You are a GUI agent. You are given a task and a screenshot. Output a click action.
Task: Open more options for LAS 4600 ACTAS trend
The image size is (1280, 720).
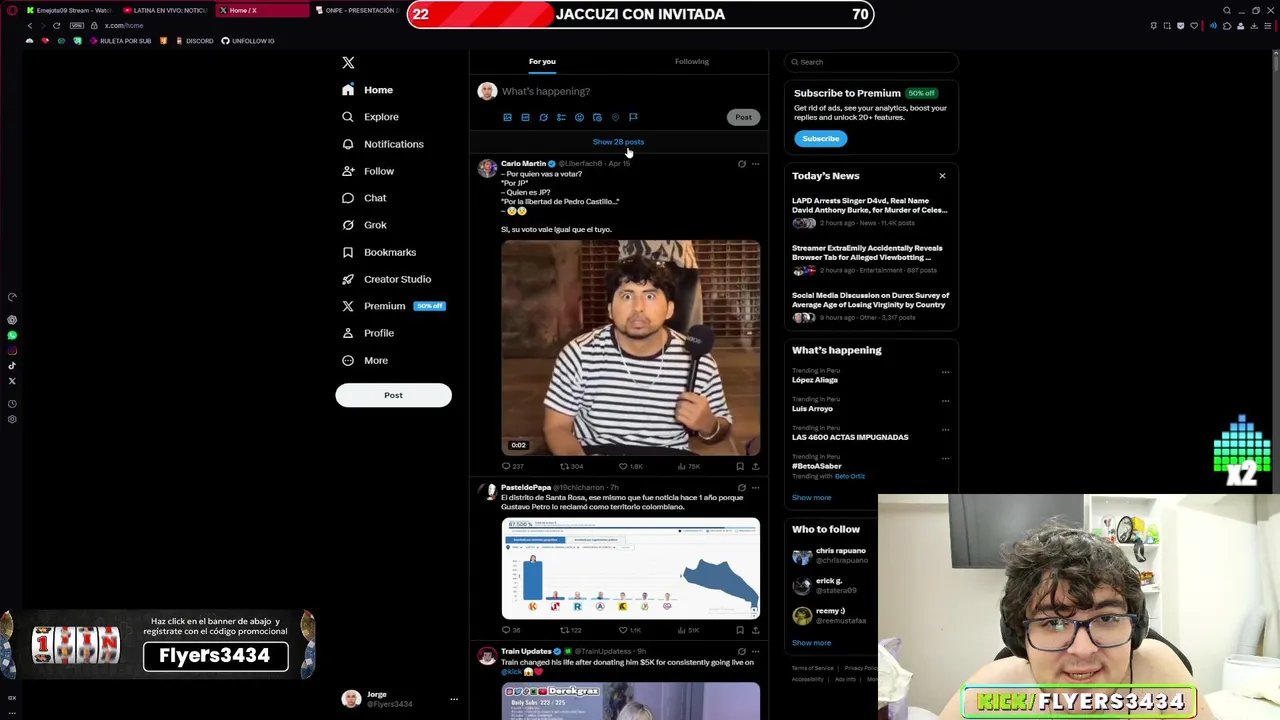pos(945,430)
